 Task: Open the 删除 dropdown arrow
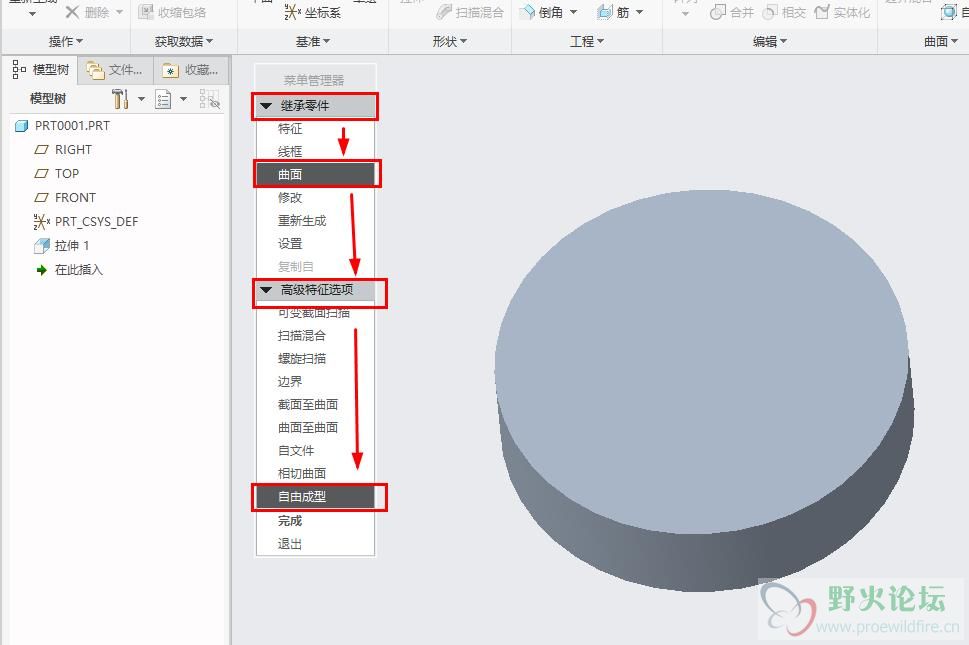119,12
